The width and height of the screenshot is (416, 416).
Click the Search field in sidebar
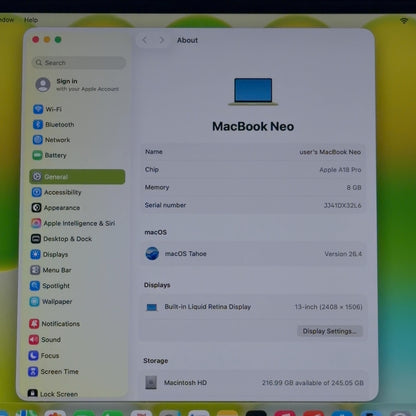click(79, 63)
